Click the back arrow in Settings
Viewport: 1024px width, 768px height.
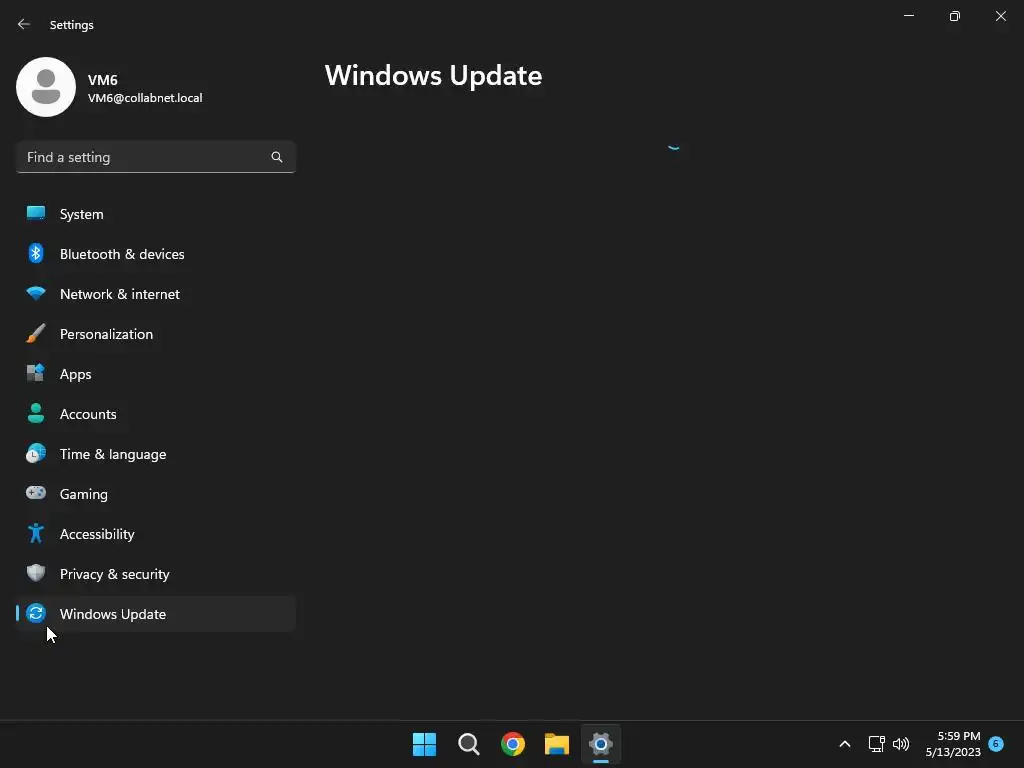pos(24,24)
